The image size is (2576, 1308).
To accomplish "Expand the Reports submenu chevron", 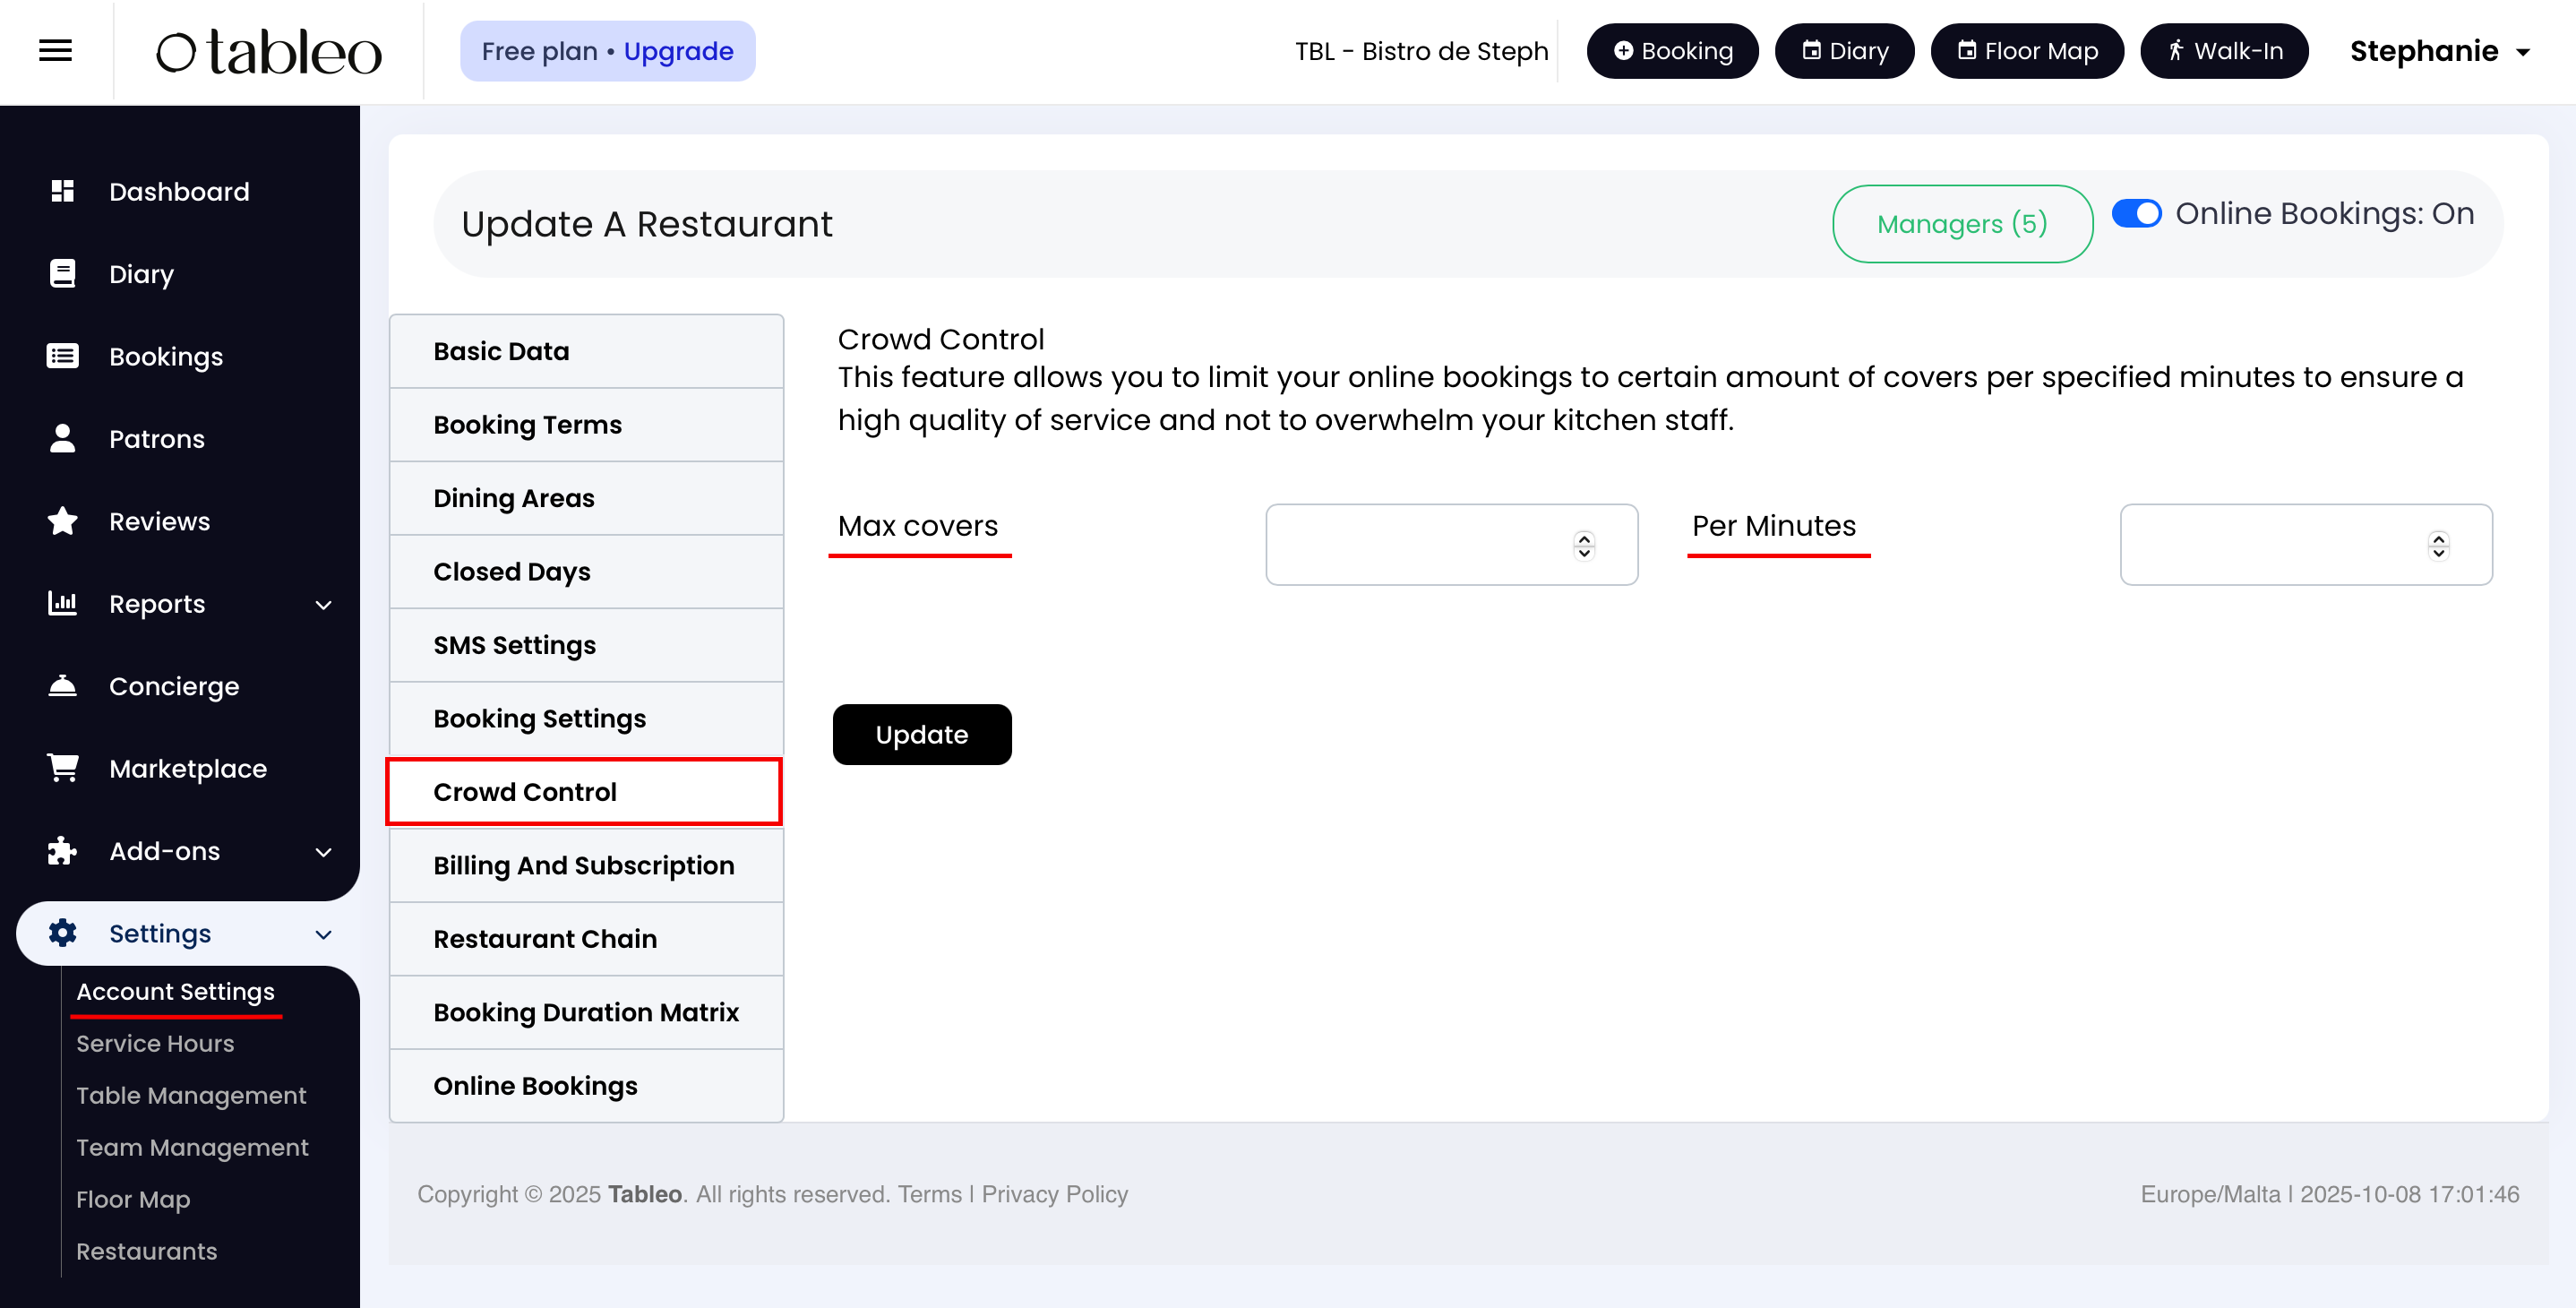I will 323,605.
